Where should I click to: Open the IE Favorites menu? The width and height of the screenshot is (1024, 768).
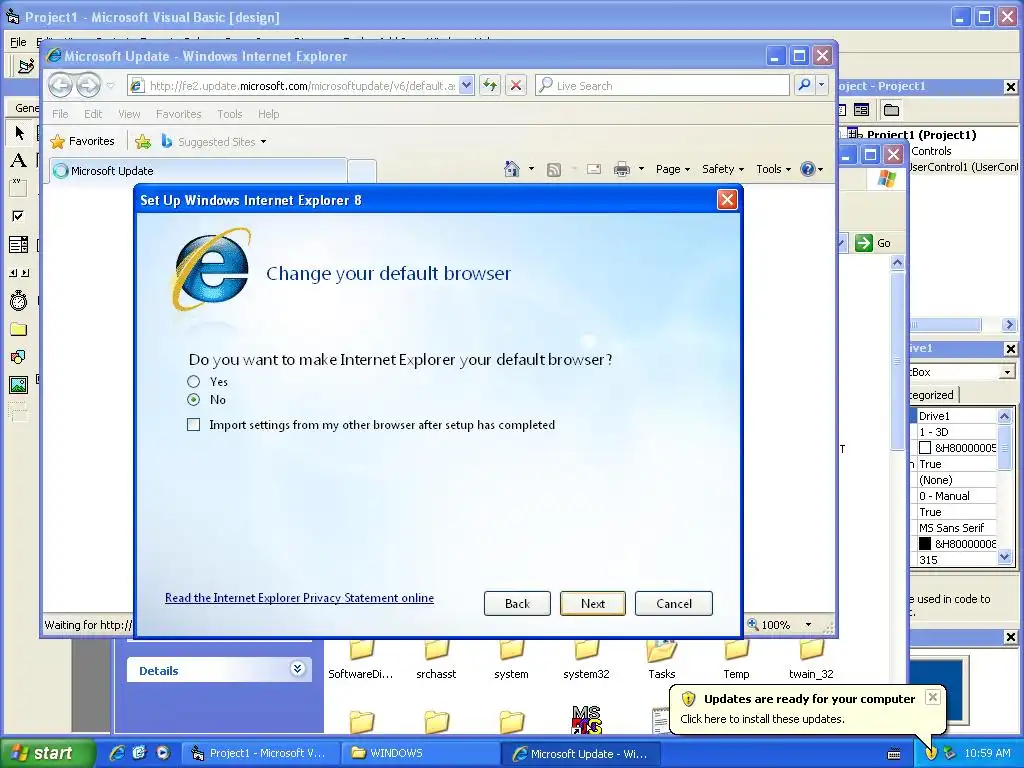pyautogui.click(x=178, y=114)
